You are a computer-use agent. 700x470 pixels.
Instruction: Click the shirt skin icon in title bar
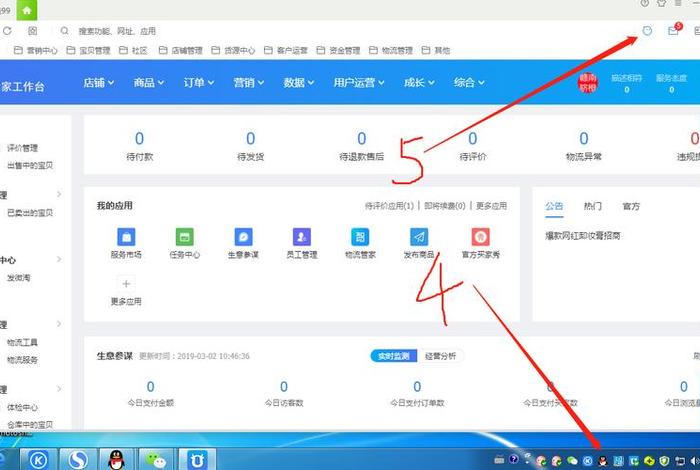coord(661,4)
